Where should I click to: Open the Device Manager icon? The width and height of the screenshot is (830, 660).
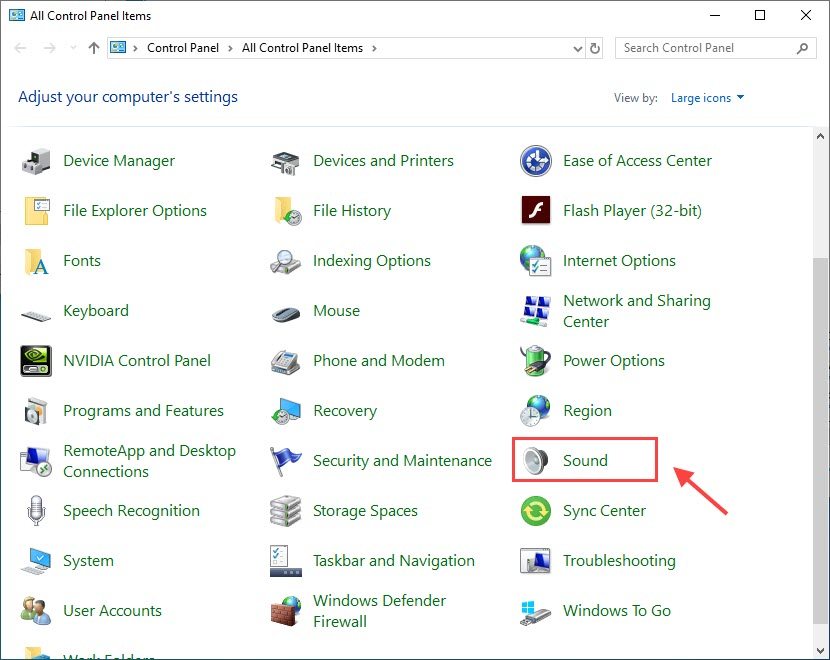(35, 161)
